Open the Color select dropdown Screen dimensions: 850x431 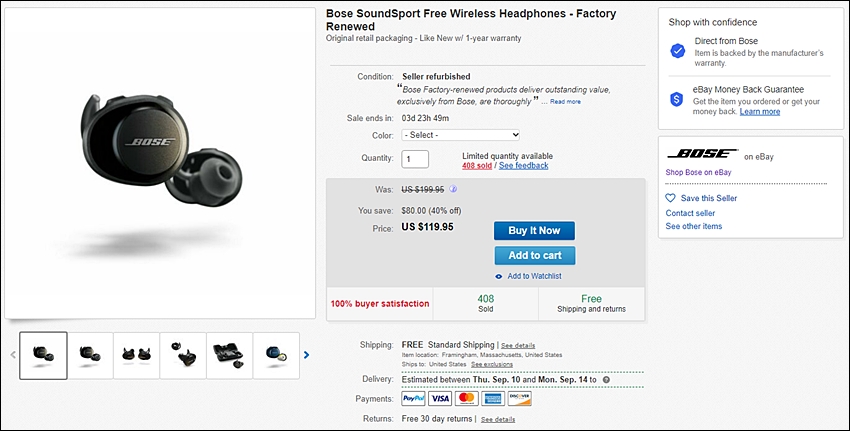point(461,135)
